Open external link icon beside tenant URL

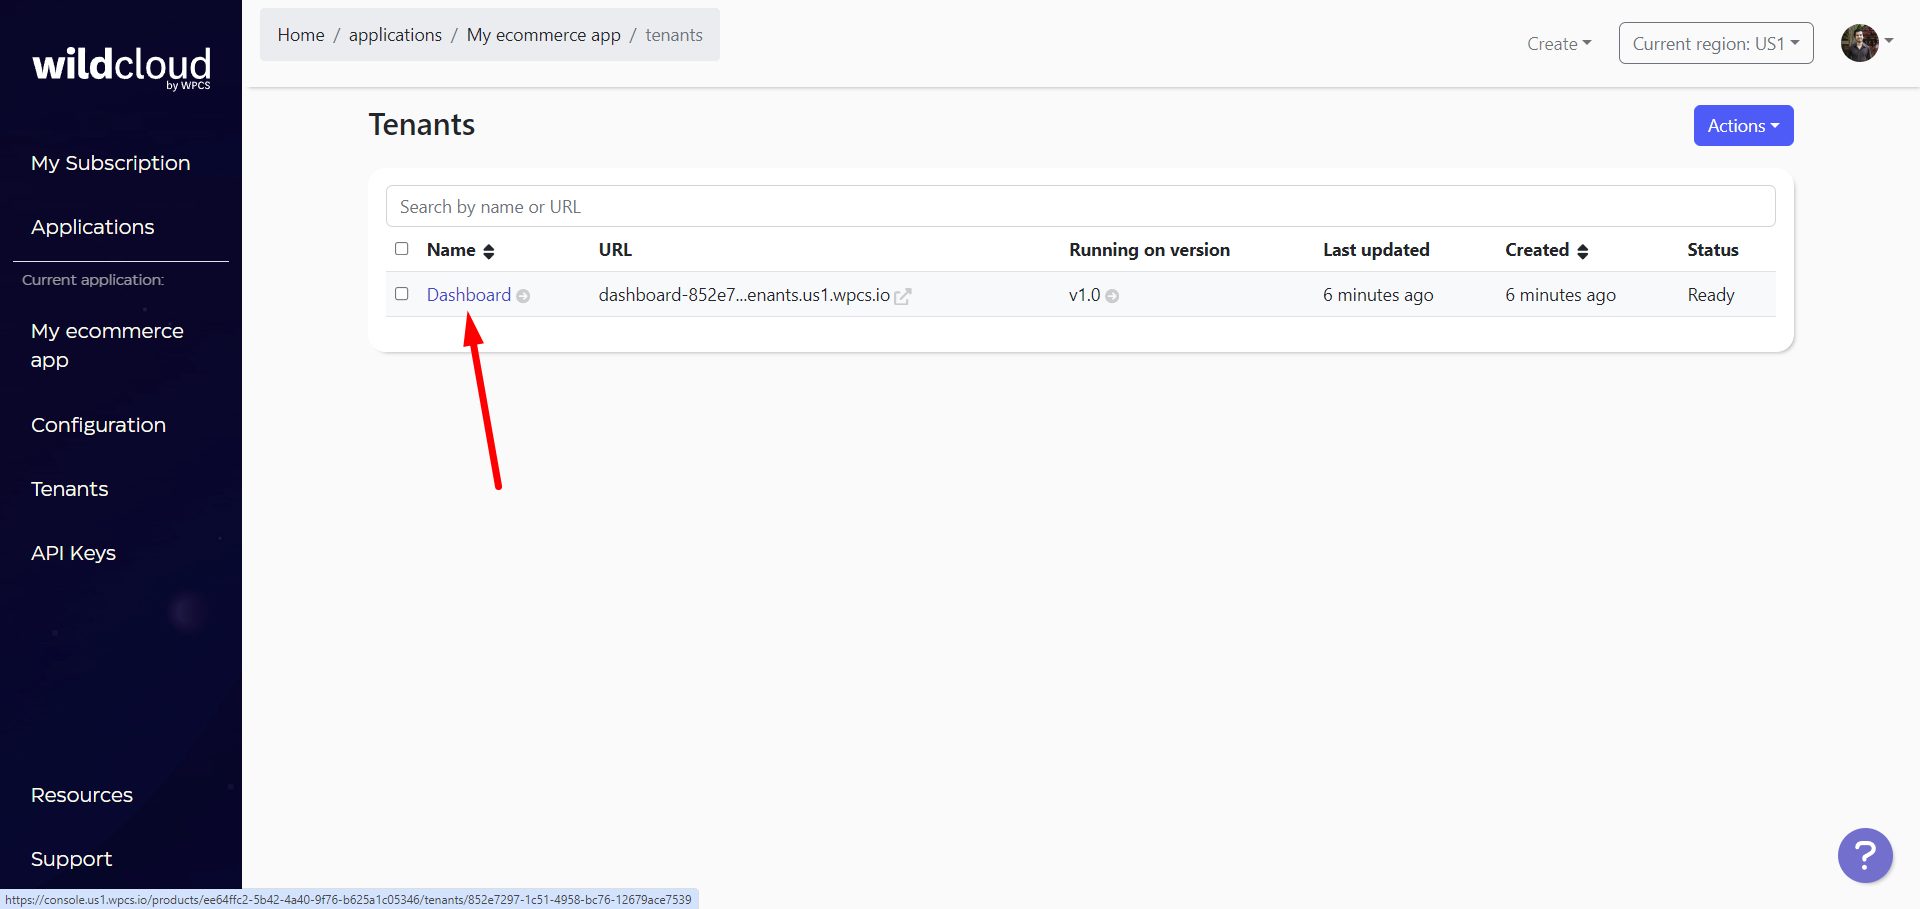(x=902, y=296)
